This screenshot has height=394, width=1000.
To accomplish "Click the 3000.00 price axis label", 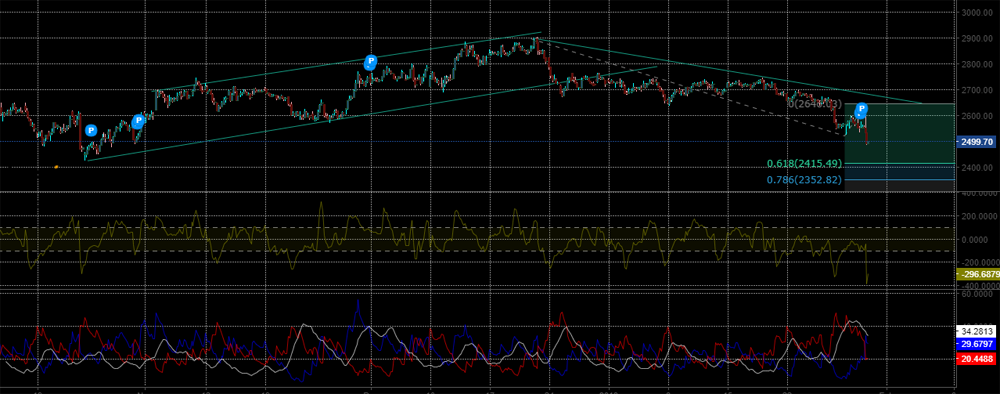I will [x=977, y=13].
